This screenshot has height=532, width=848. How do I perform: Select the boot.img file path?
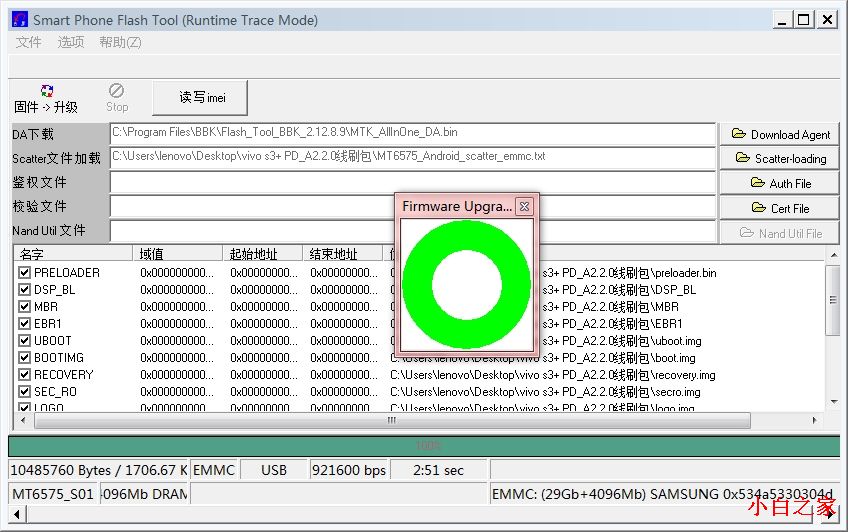coord(543,357)
